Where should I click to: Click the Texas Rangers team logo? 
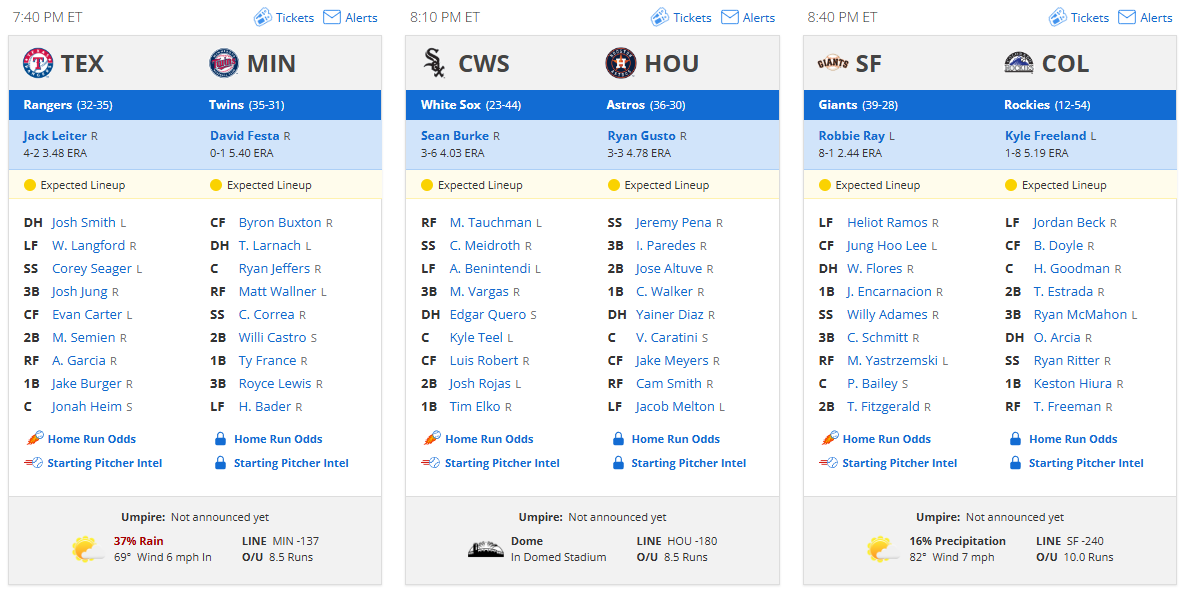pyautogui.click(x=38, y=64)
